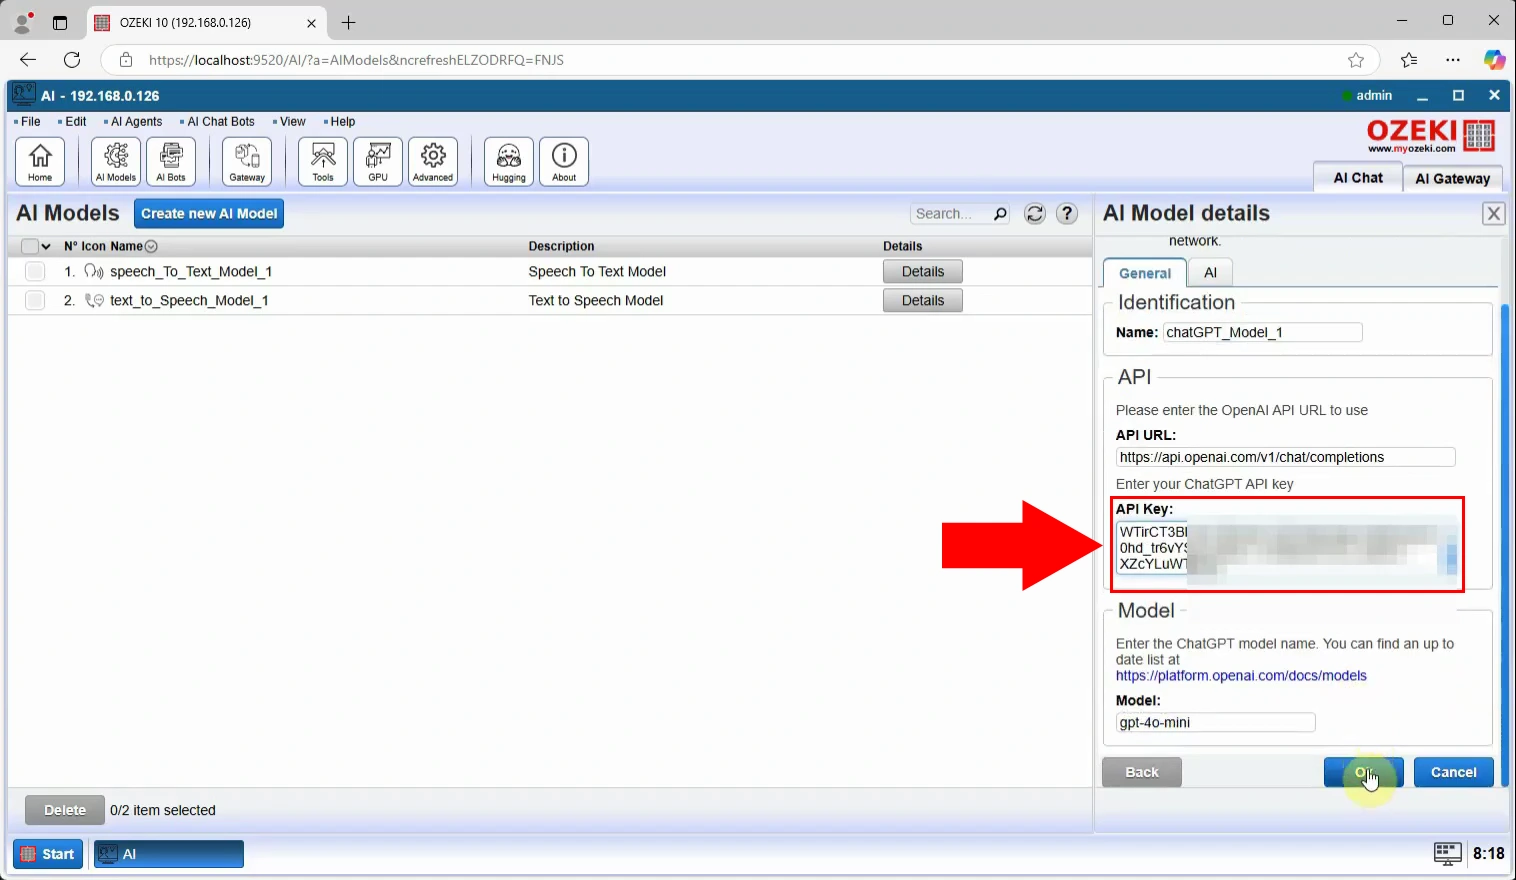Refresh the AI Models list
The image size is (1516, 880).
pyautogui.click(x=1035, y=214)
